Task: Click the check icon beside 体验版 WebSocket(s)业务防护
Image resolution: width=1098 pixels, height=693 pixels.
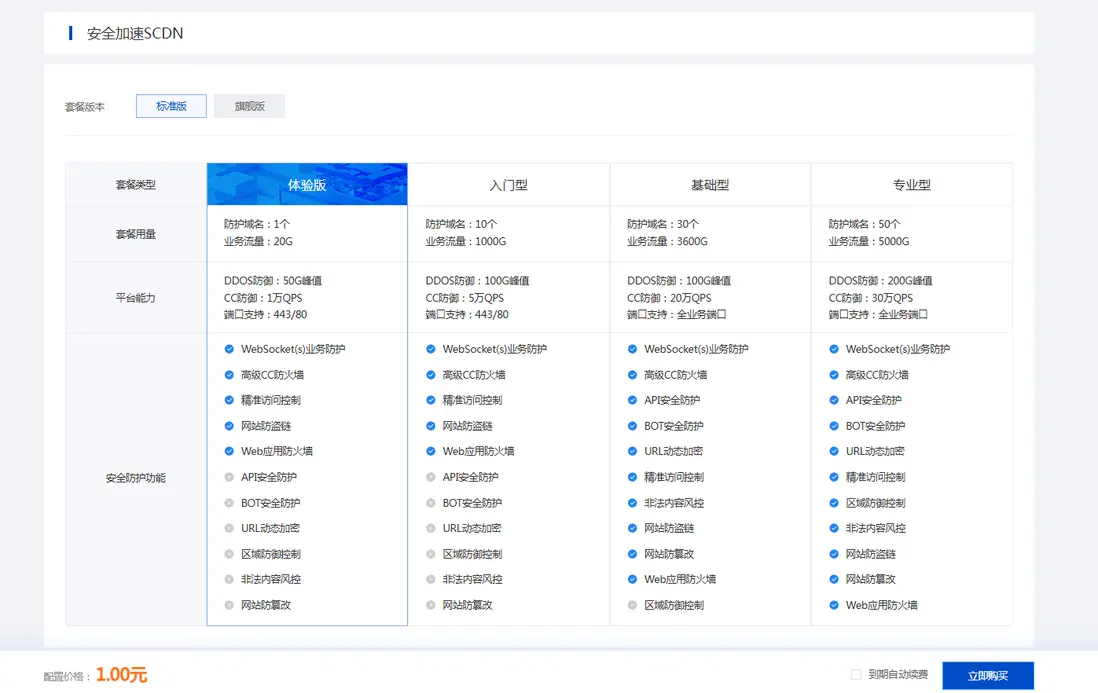Action: click(x=229, y=349)
